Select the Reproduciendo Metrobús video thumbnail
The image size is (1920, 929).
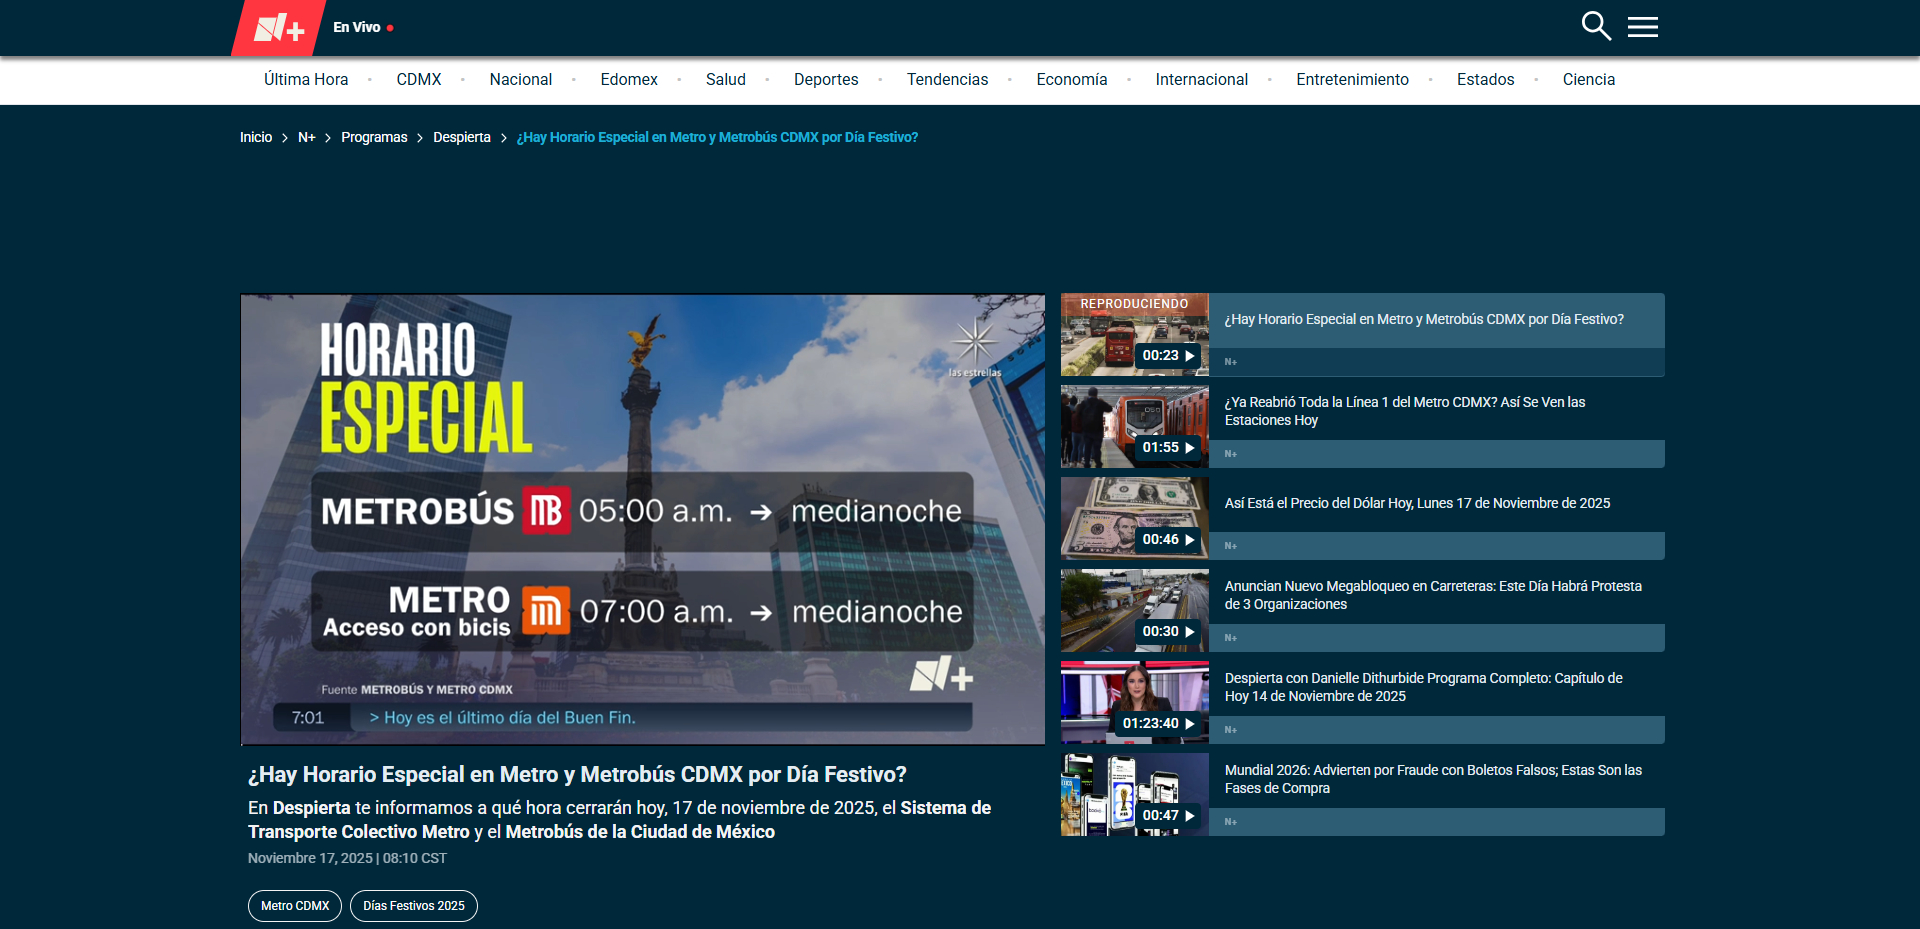click(1135, 334)
